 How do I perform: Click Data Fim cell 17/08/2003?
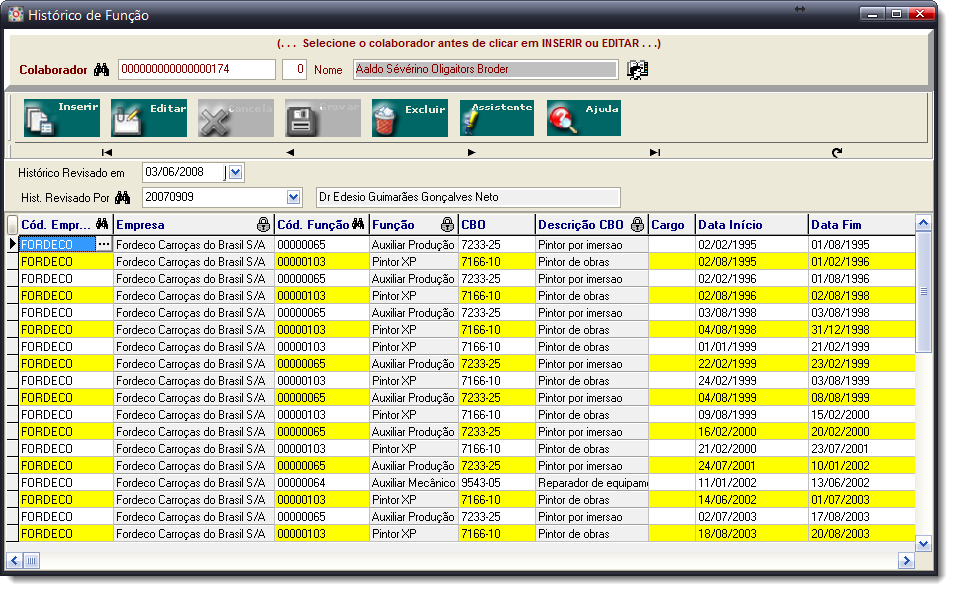point(861,517)
